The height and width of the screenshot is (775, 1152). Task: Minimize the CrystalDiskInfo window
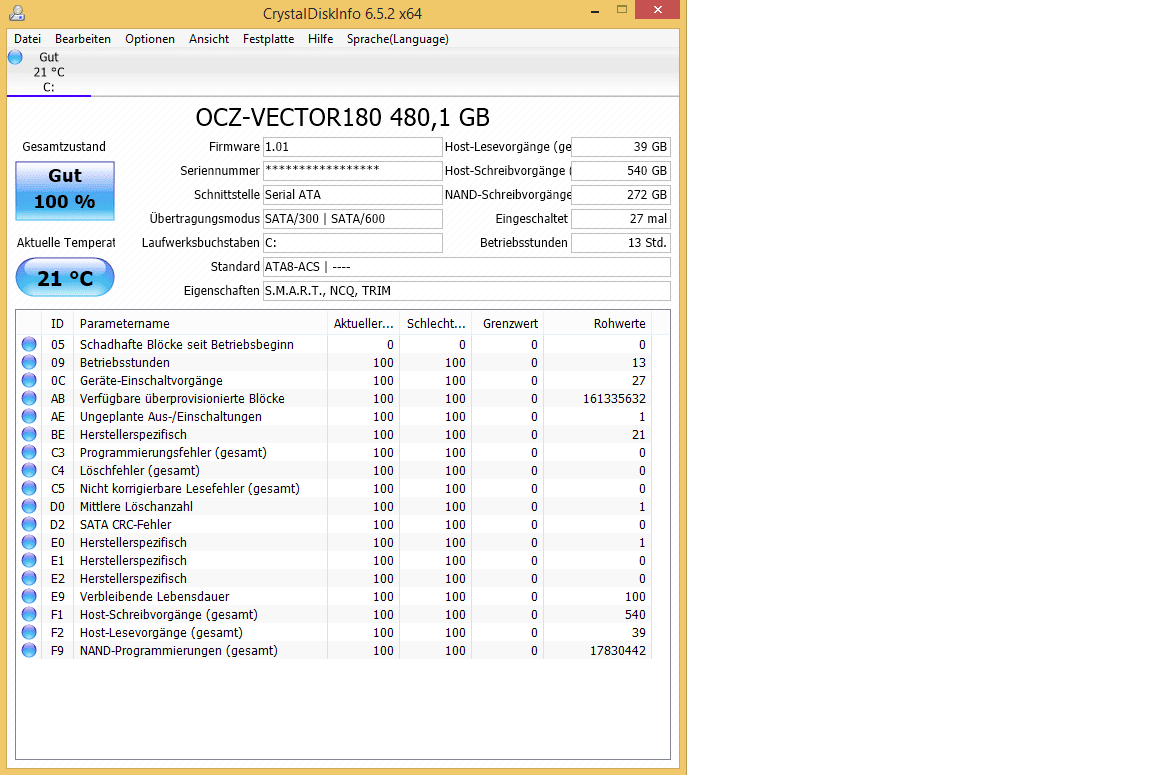click(x=595, y=10)
